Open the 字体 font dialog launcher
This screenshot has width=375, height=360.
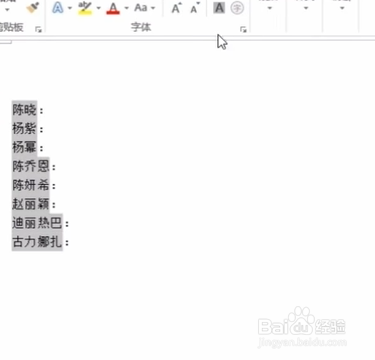(243, 30)
